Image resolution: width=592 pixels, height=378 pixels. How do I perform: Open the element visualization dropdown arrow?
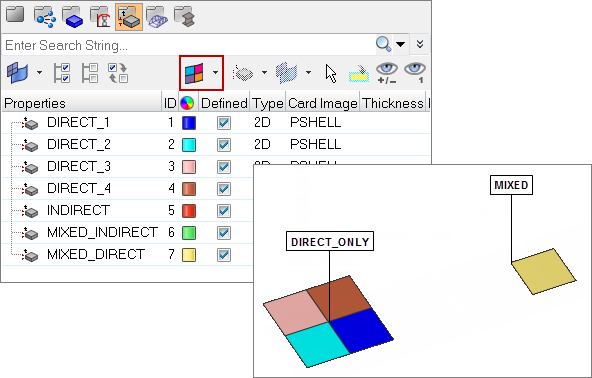click(x=264, y=73)
